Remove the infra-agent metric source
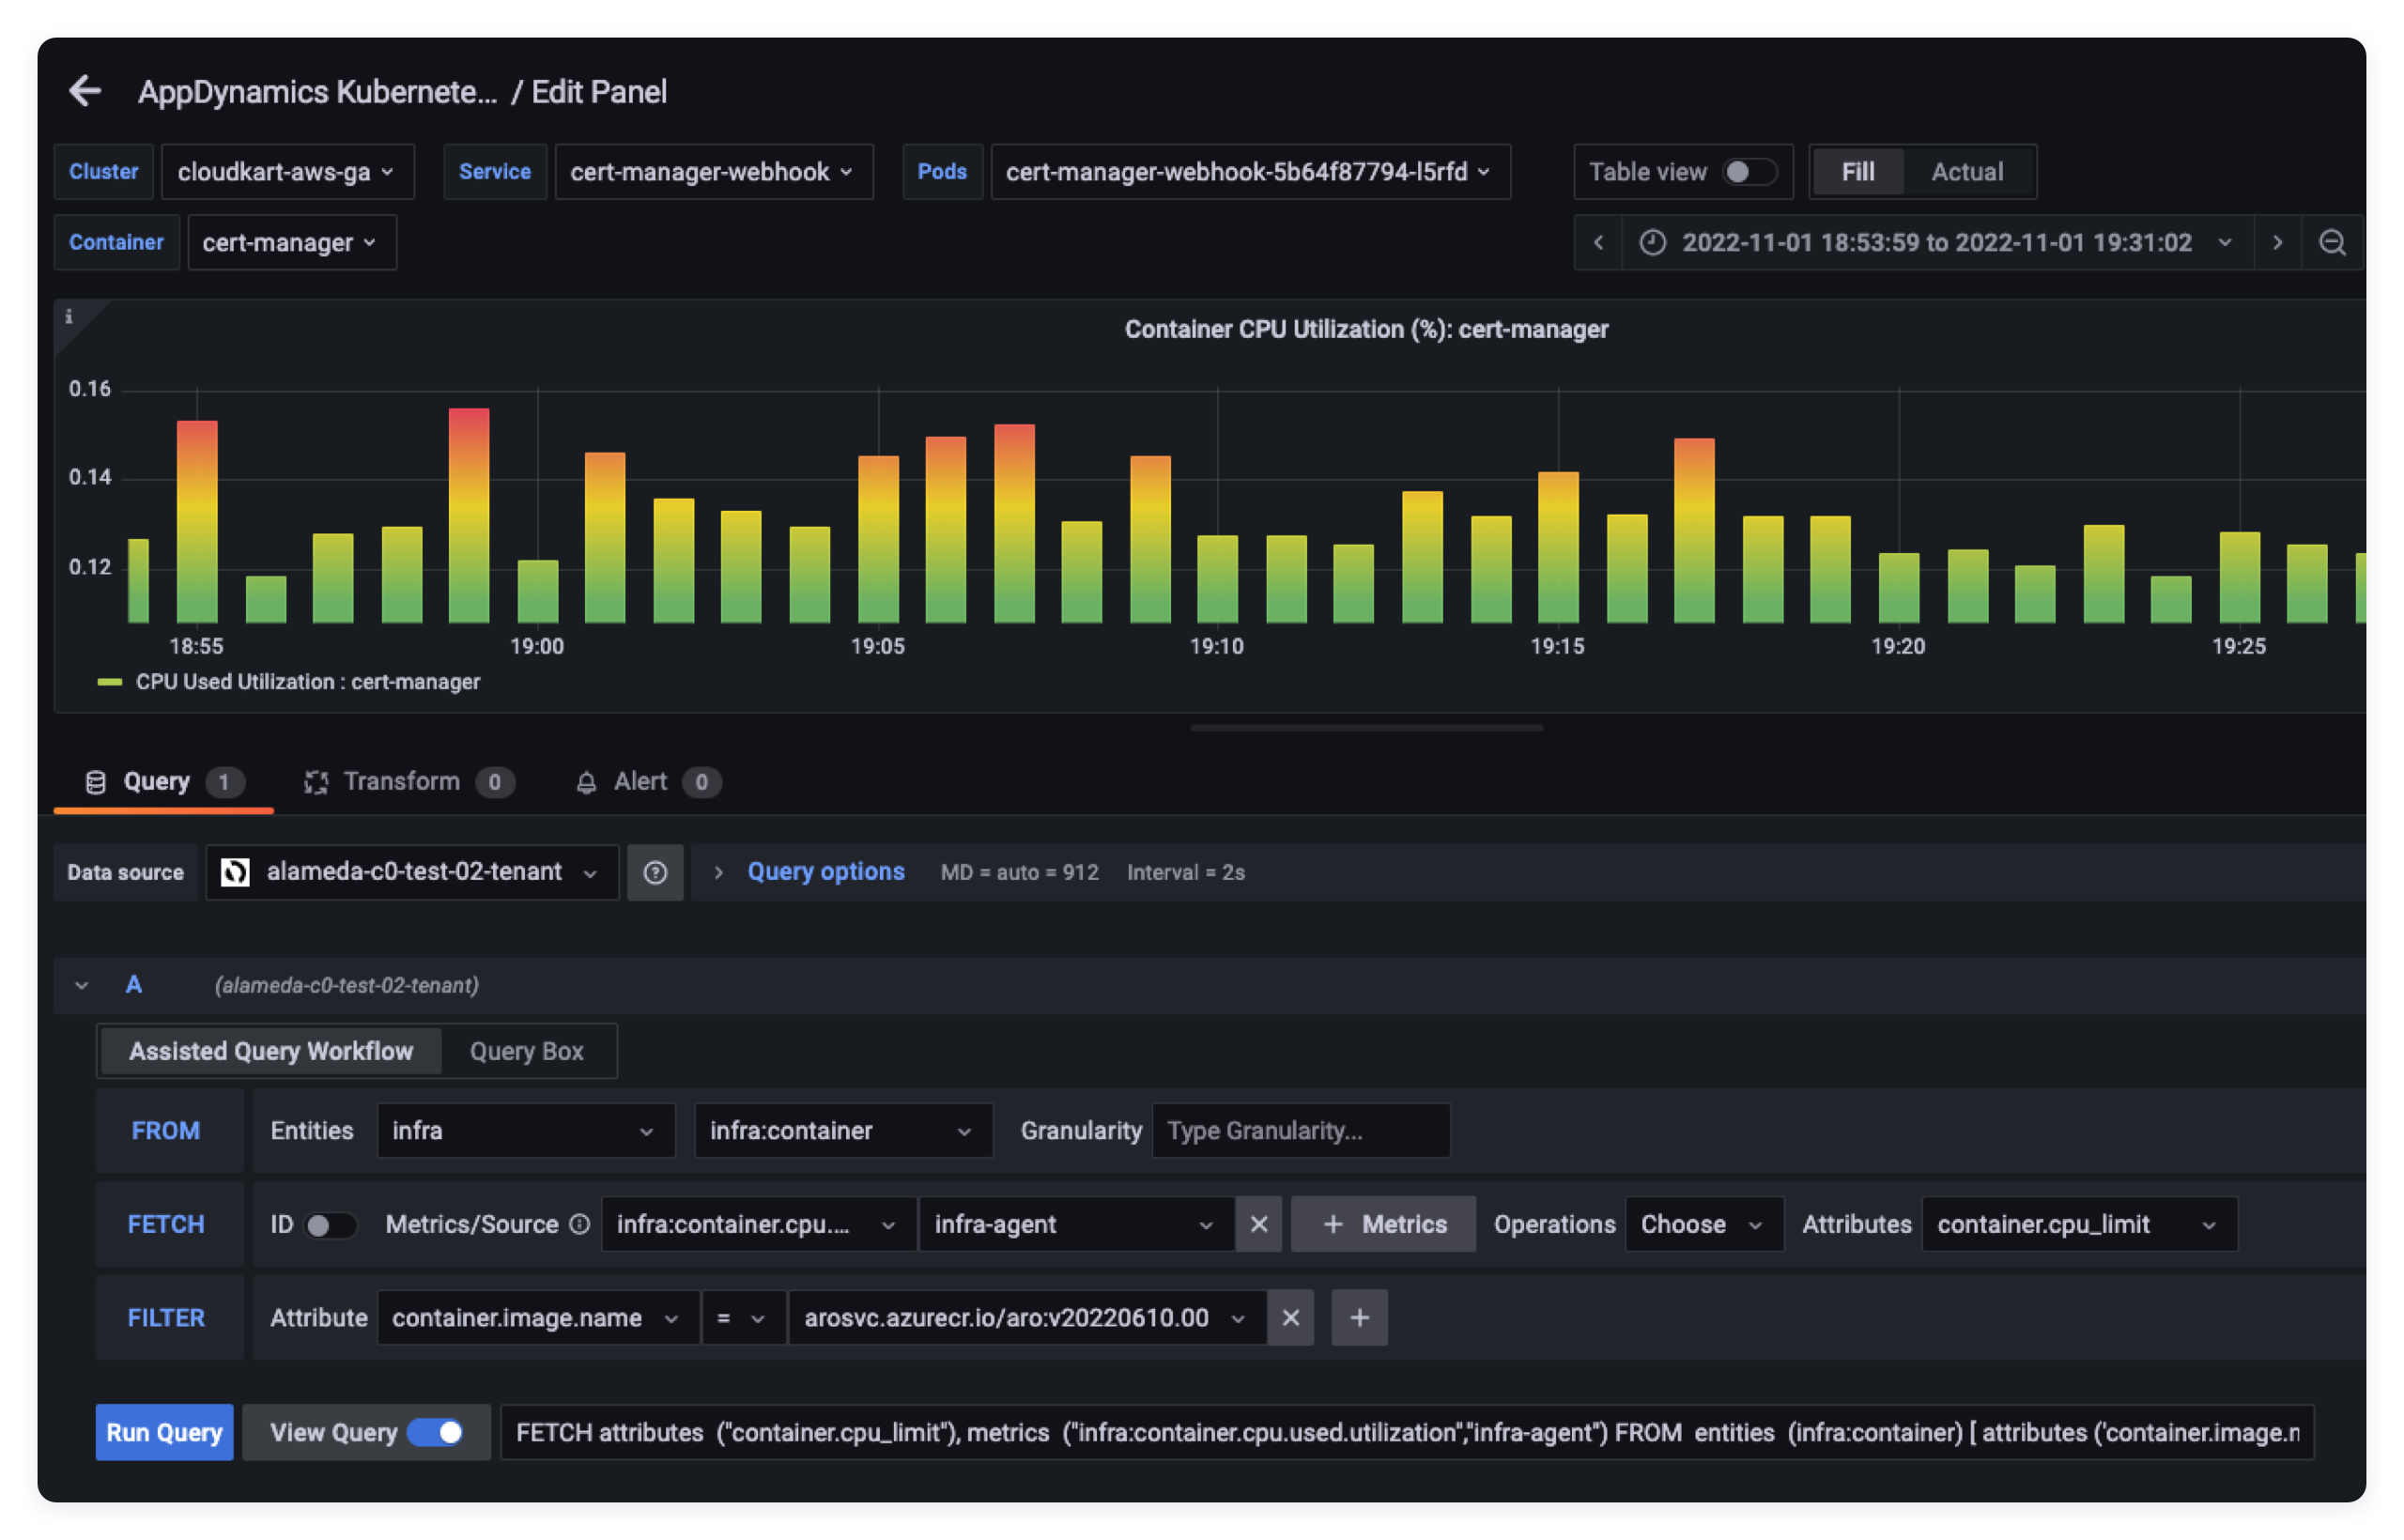The height and width of the screenshot is (1540, 2404). click(x=1258, y=1224)
